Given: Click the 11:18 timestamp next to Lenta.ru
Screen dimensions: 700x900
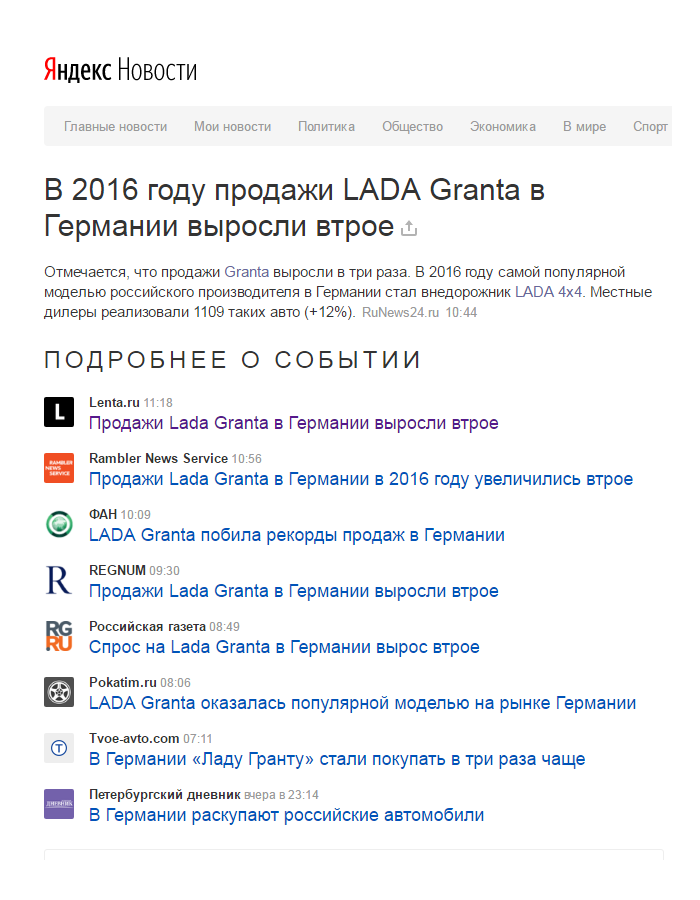Looking at the screenshot, I should tap(158, 403).
